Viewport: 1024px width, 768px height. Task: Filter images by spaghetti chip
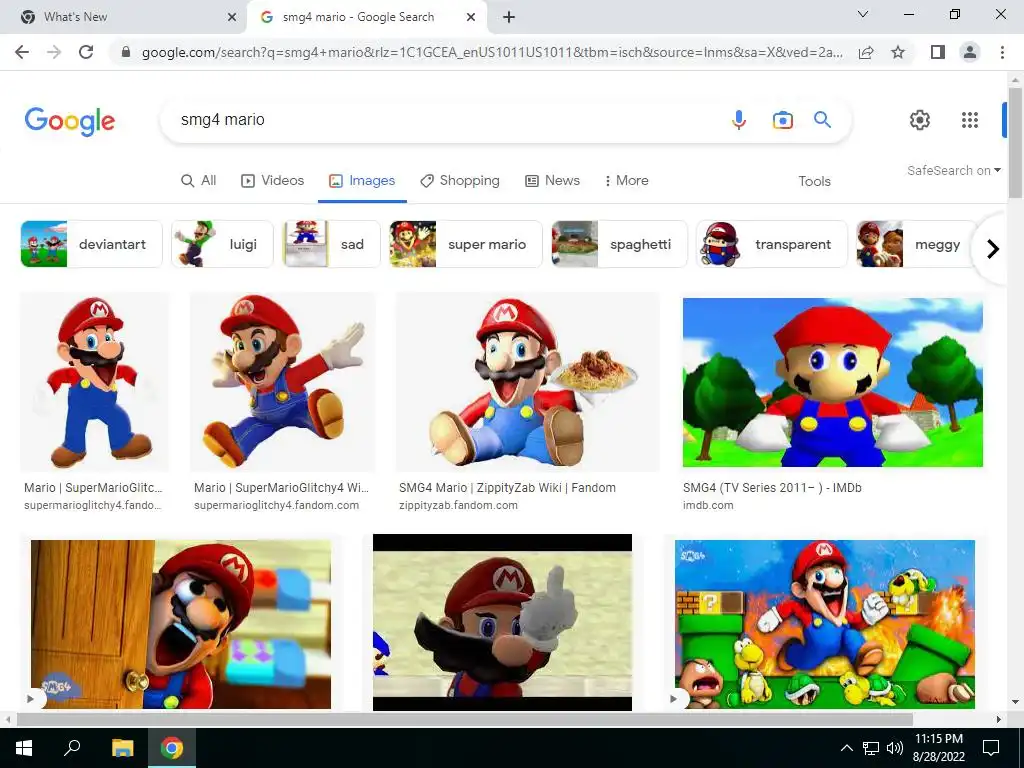(619, 244)
